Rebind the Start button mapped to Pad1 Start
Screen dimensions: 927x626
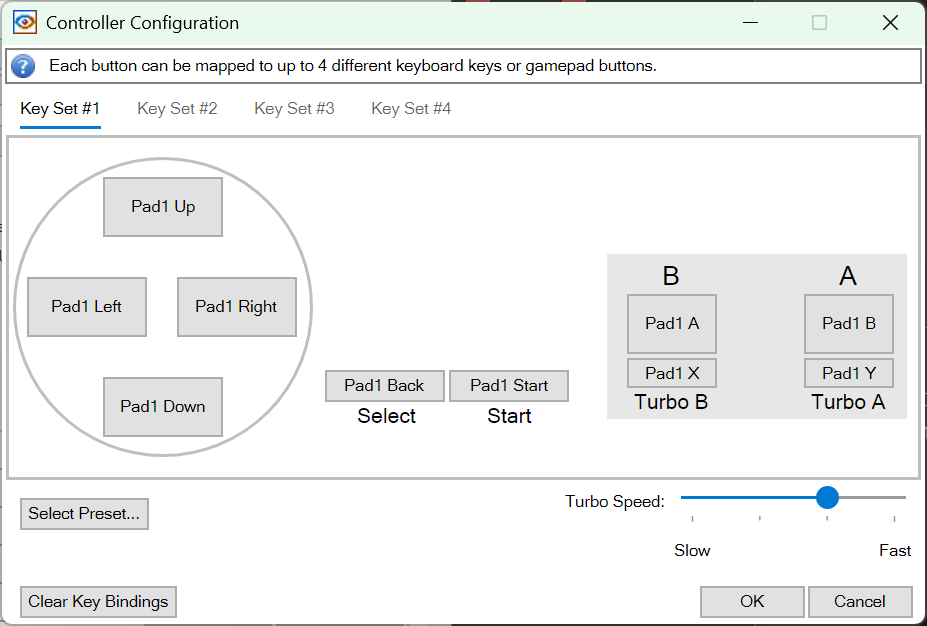click(x=508, y=385)
